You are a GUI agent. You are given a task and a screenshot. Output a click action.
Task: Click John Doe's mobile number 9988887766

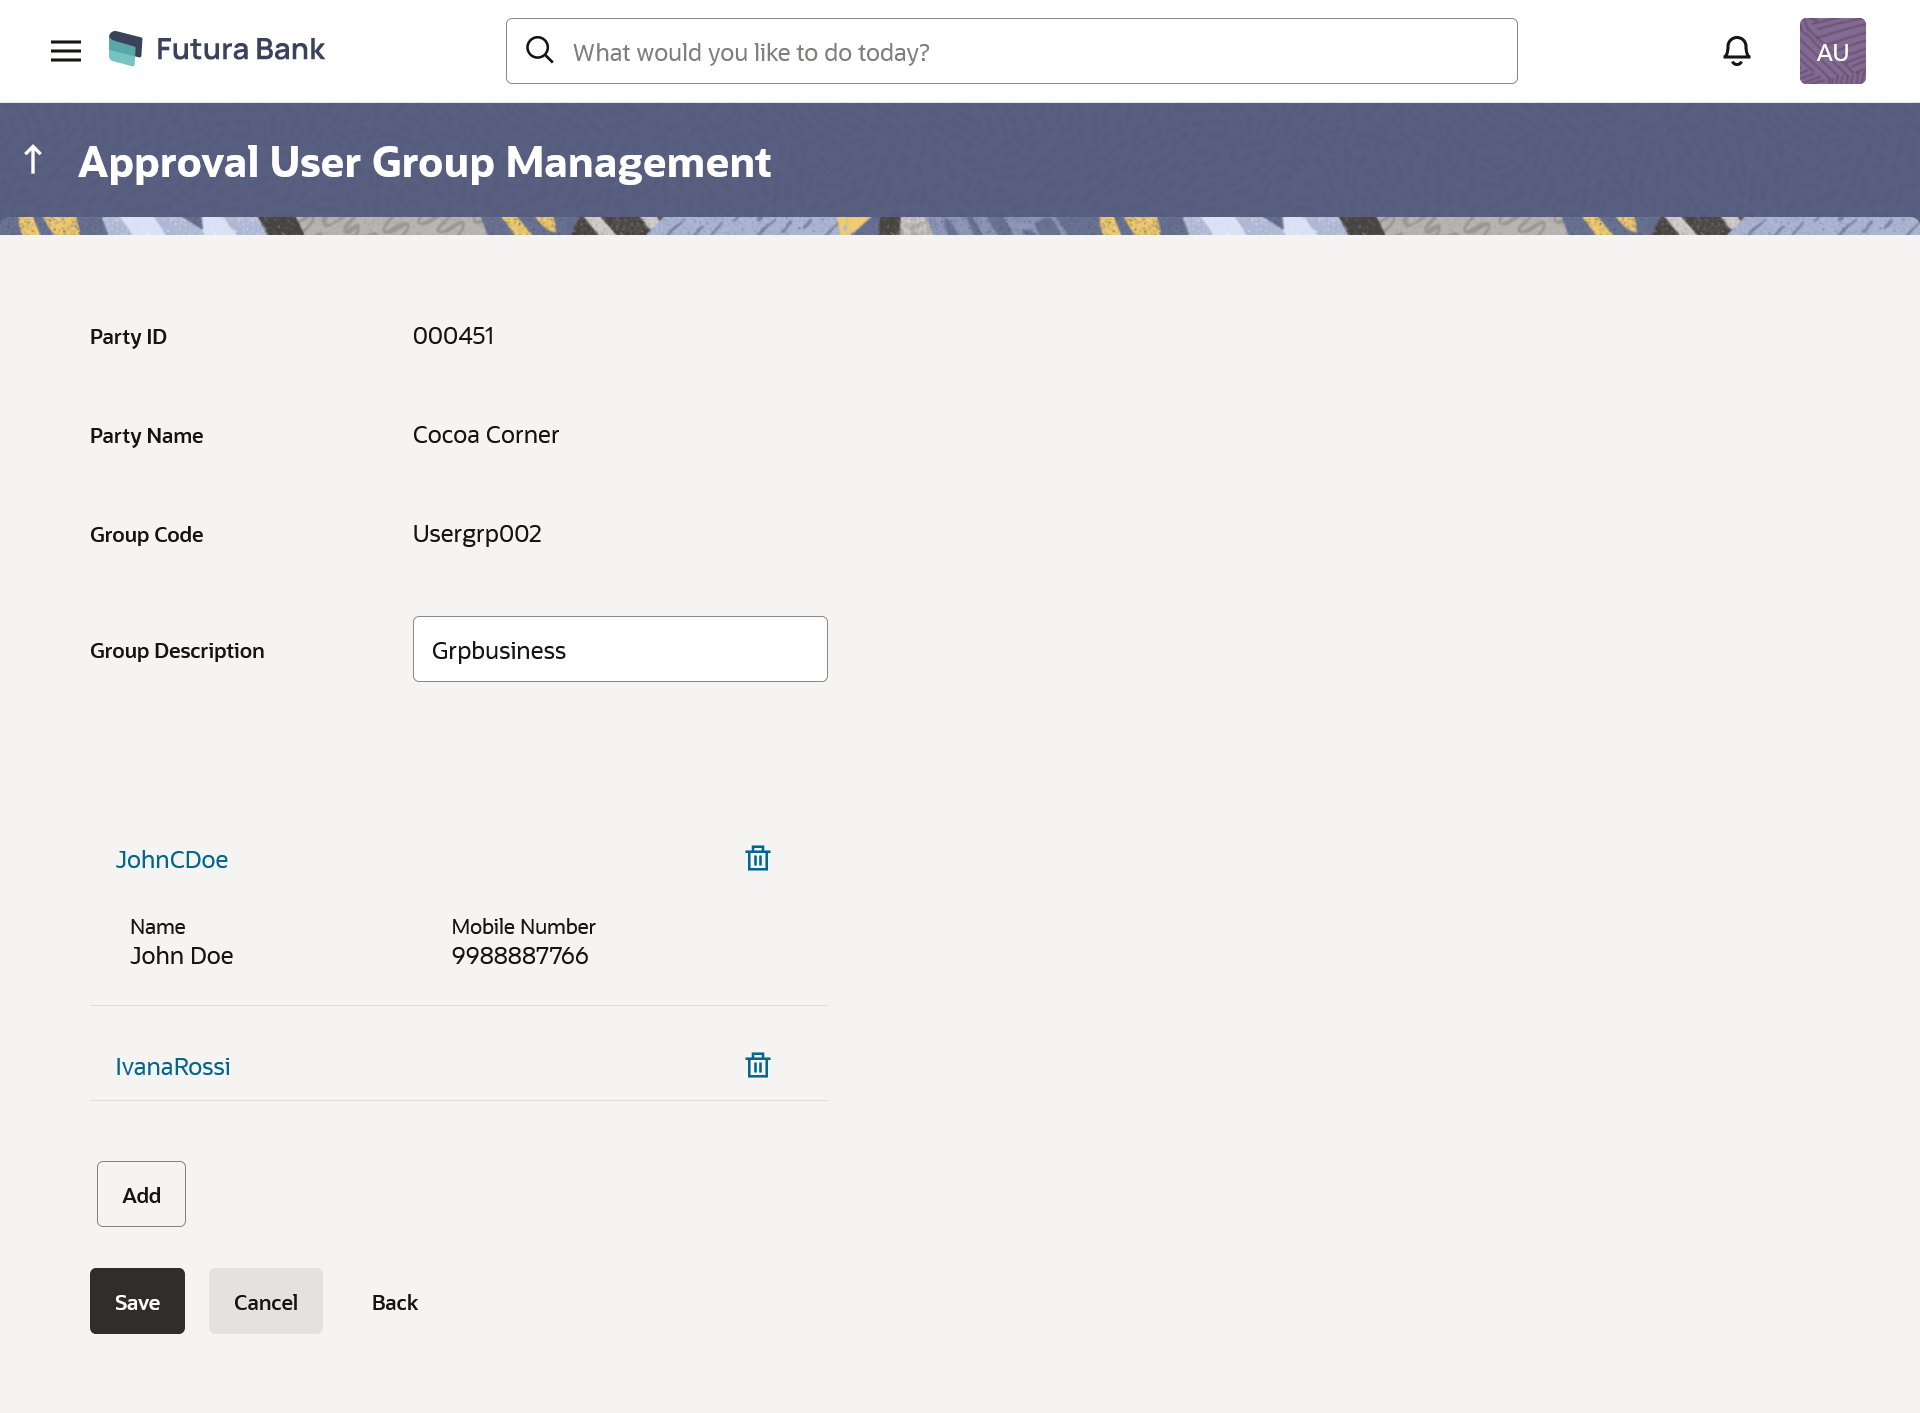point(520,956)
